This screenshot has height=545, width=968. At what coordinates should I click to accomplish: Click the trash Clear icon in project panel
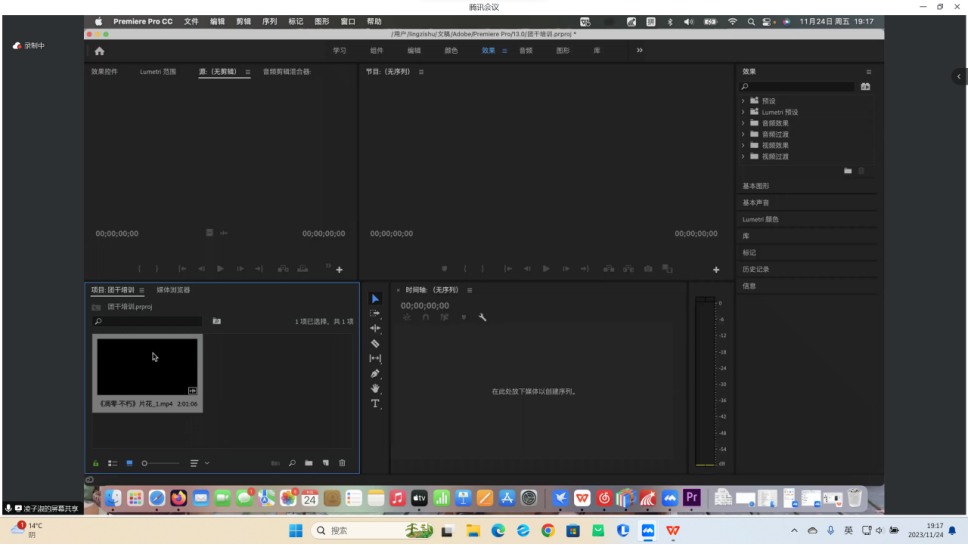(x=342, y=463)
